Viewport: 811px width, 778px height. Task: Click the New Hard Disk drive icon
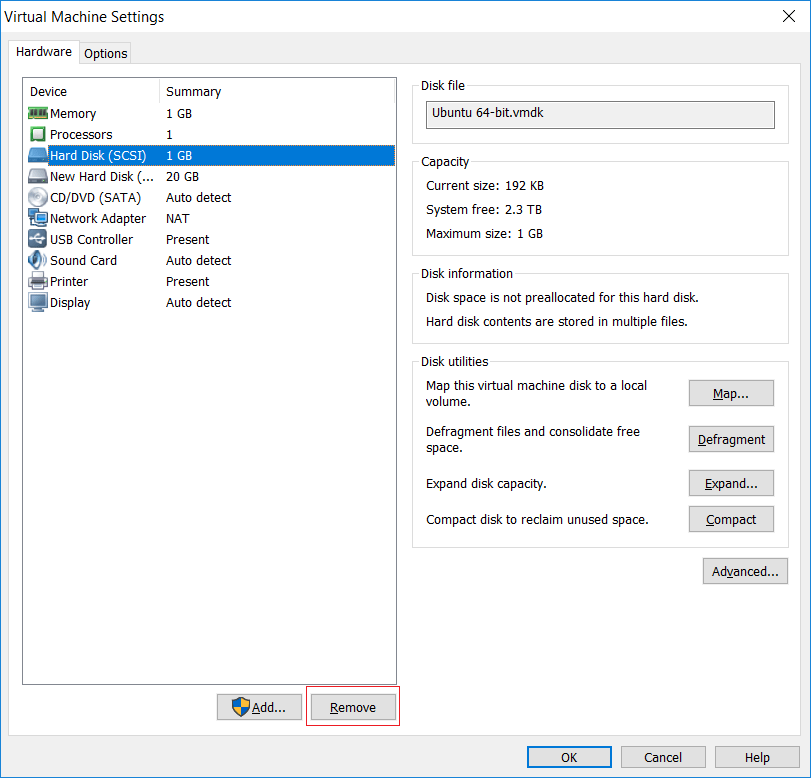[x=38, y=176]
